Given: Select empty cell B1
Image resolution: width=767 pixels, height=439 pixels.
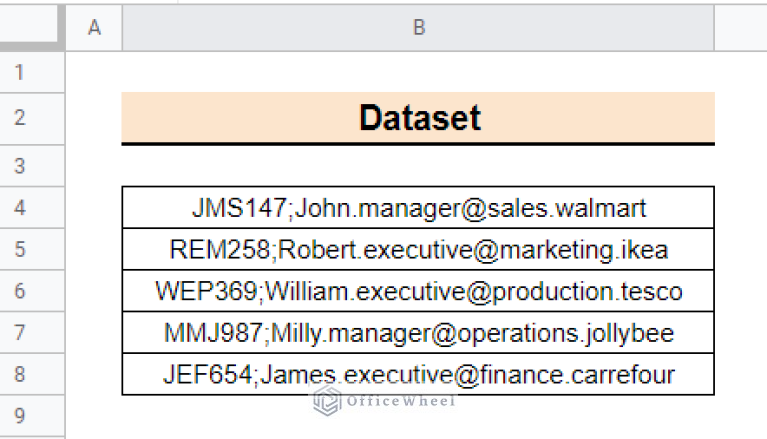Looking at the screenshot, I should (x=418, y=72).
